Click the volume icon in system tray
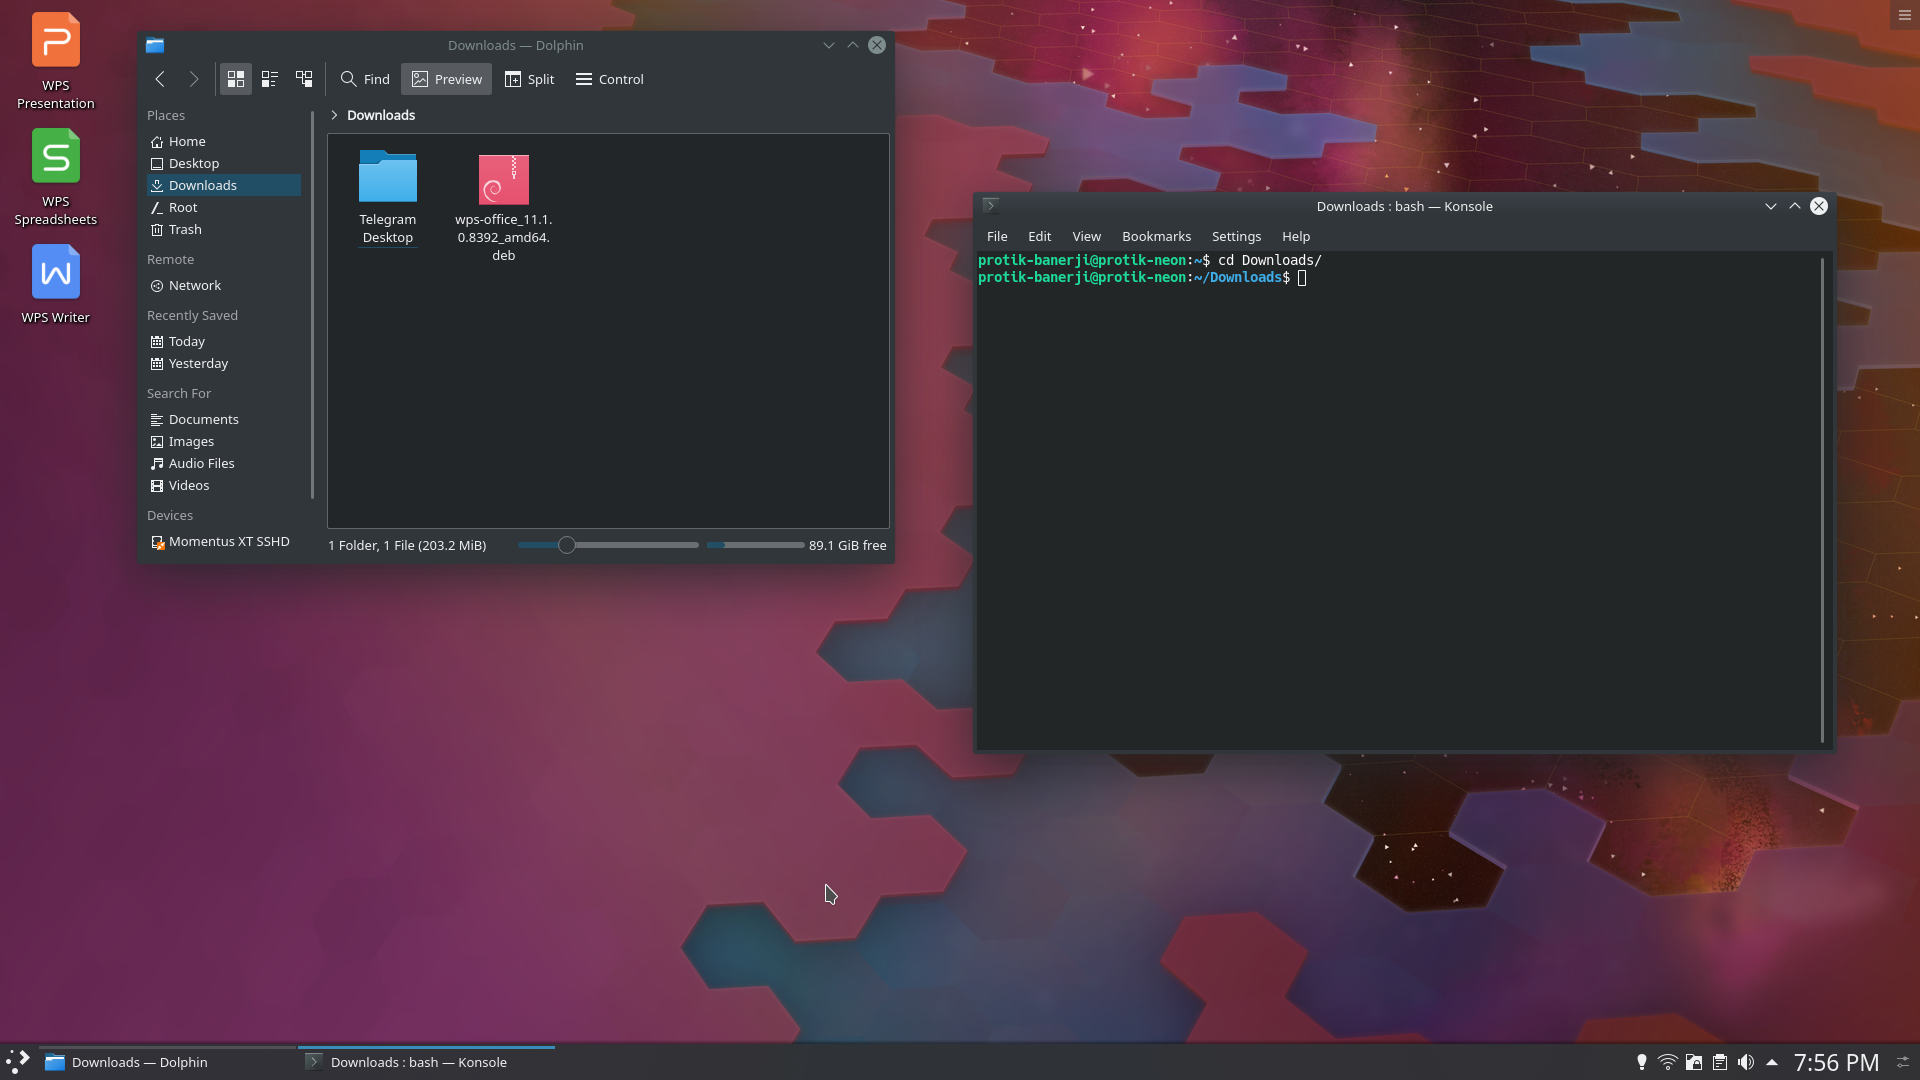Screen dimensions: 1920x1080 tap(1746, 1062)
